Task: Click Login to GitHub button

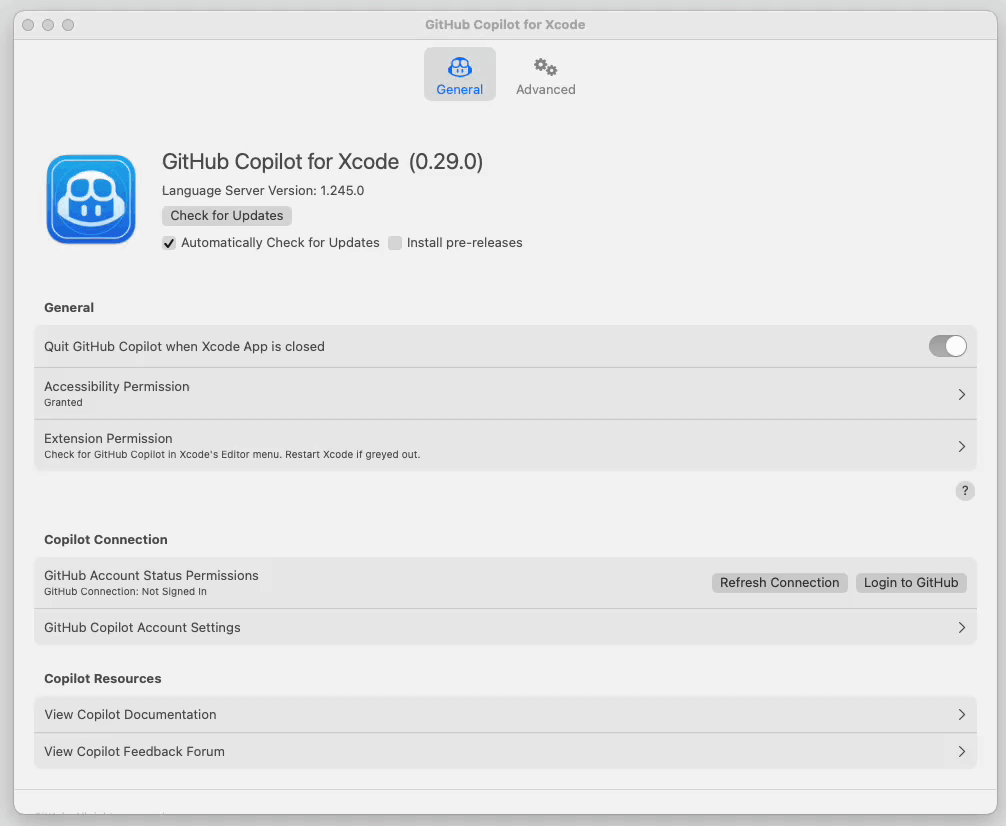Action: 910,583
